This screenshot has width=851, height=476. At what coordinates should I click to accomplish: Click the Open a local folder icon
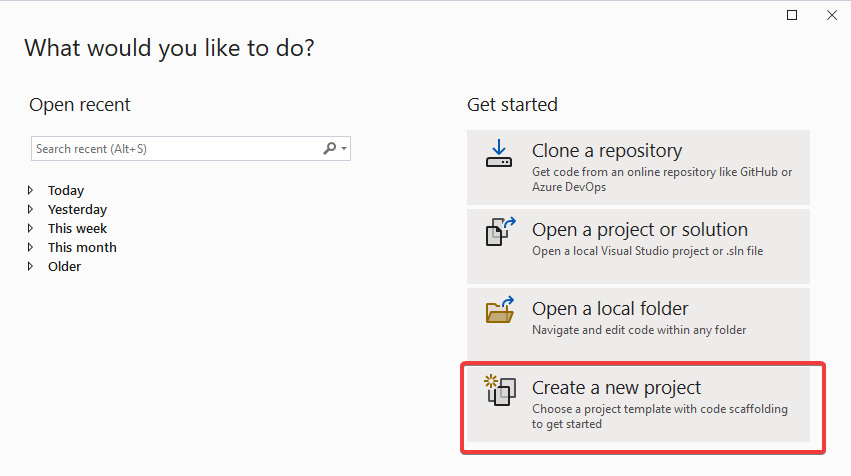(500, 310)
